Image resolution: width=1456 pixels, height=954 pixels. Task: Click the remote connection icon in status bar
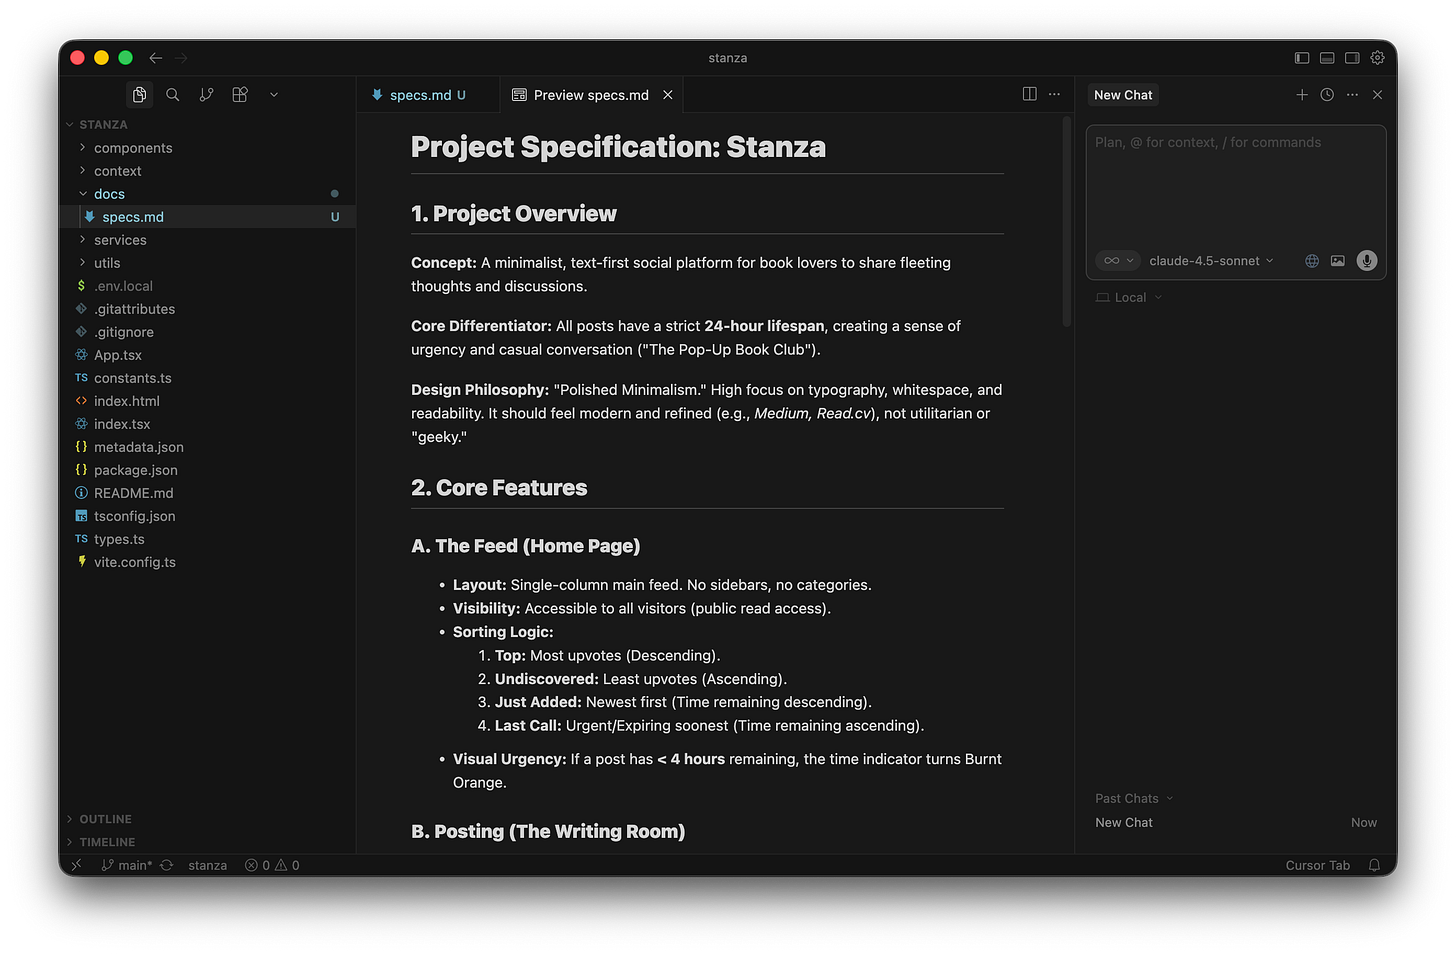click(76, 865)
